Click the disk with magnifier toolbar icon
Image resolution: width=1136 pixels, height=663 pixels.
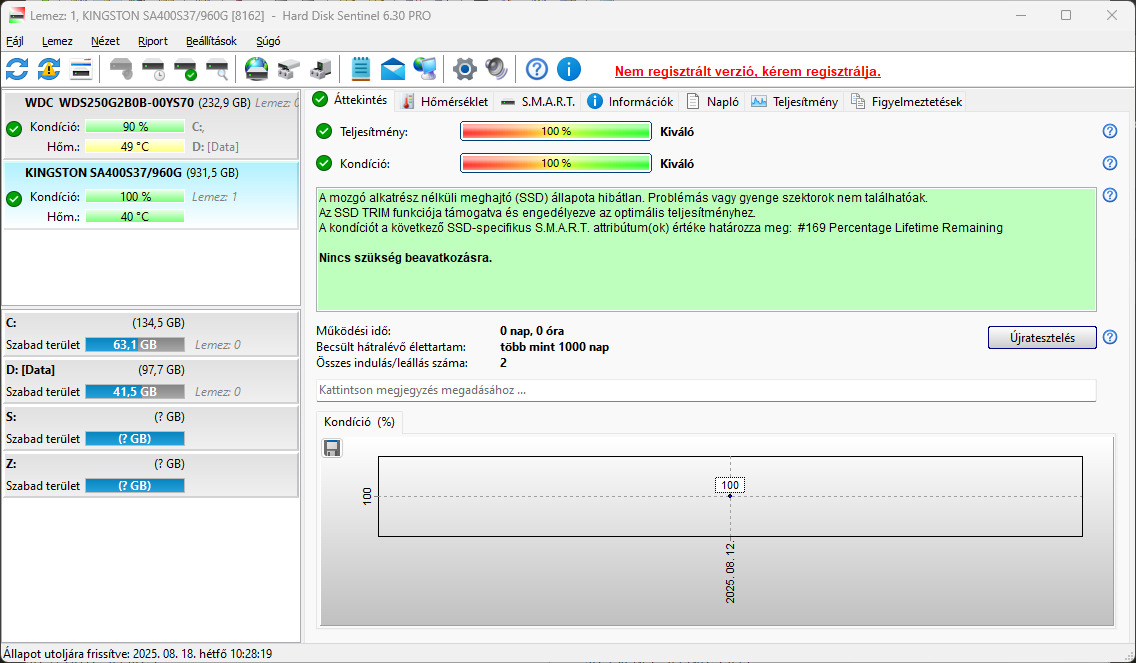click(x=217, y=70)
